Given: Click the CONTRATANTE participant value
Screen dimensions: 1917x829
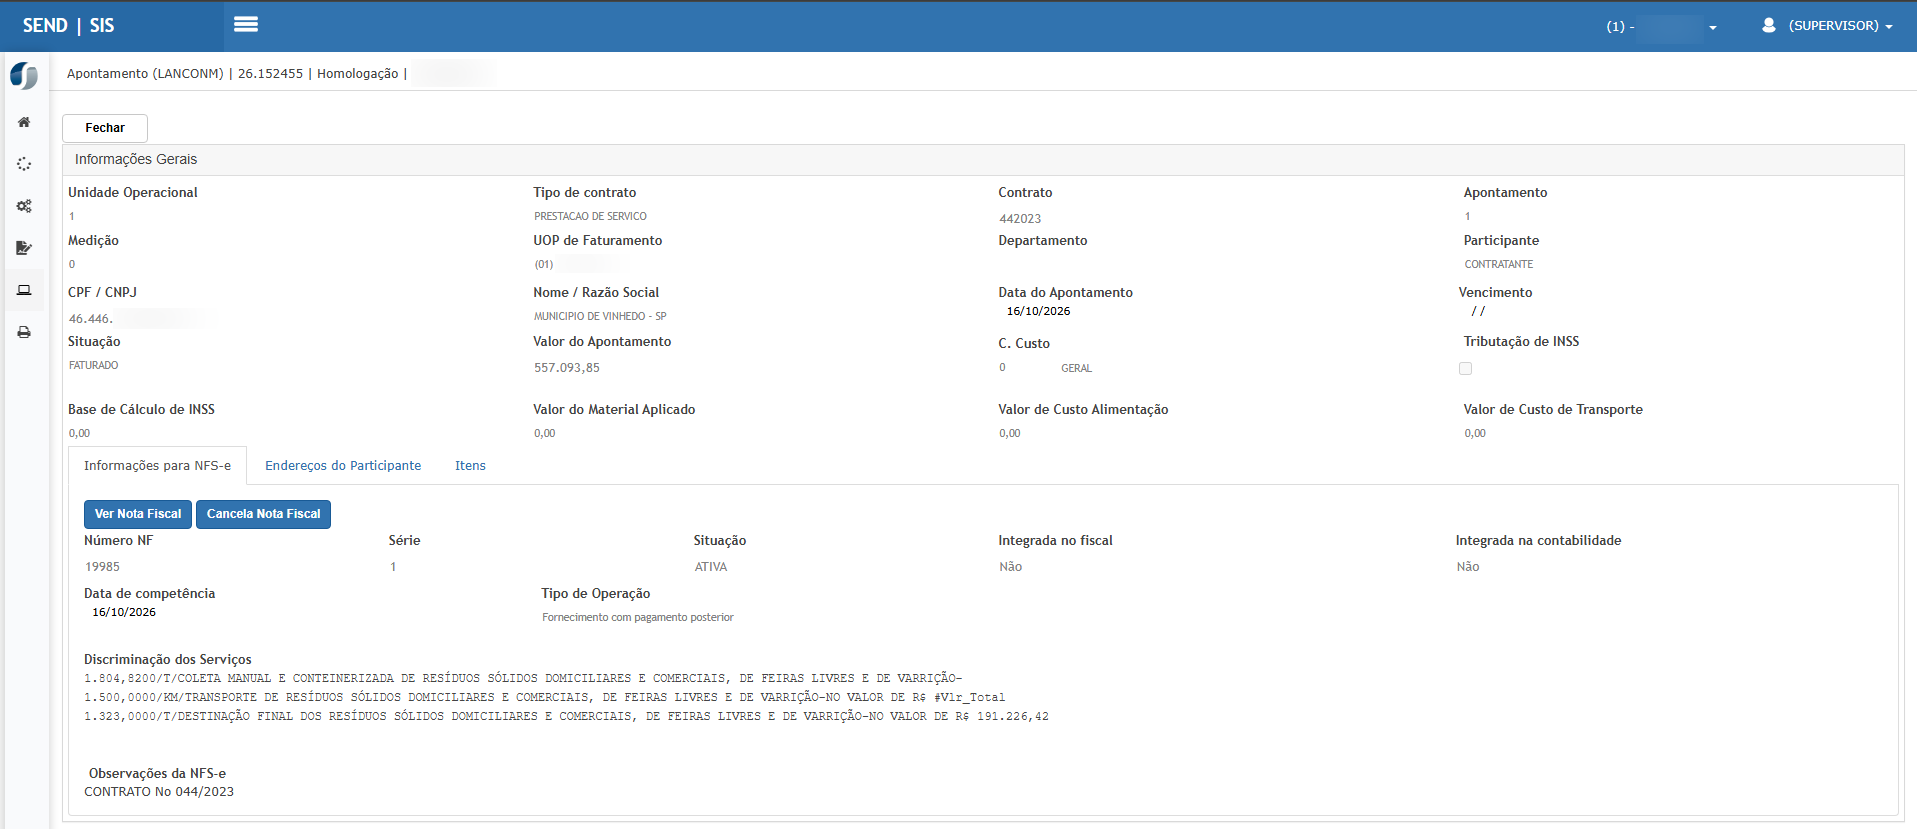Looking at the screenshot, I should coord(1498,264).
